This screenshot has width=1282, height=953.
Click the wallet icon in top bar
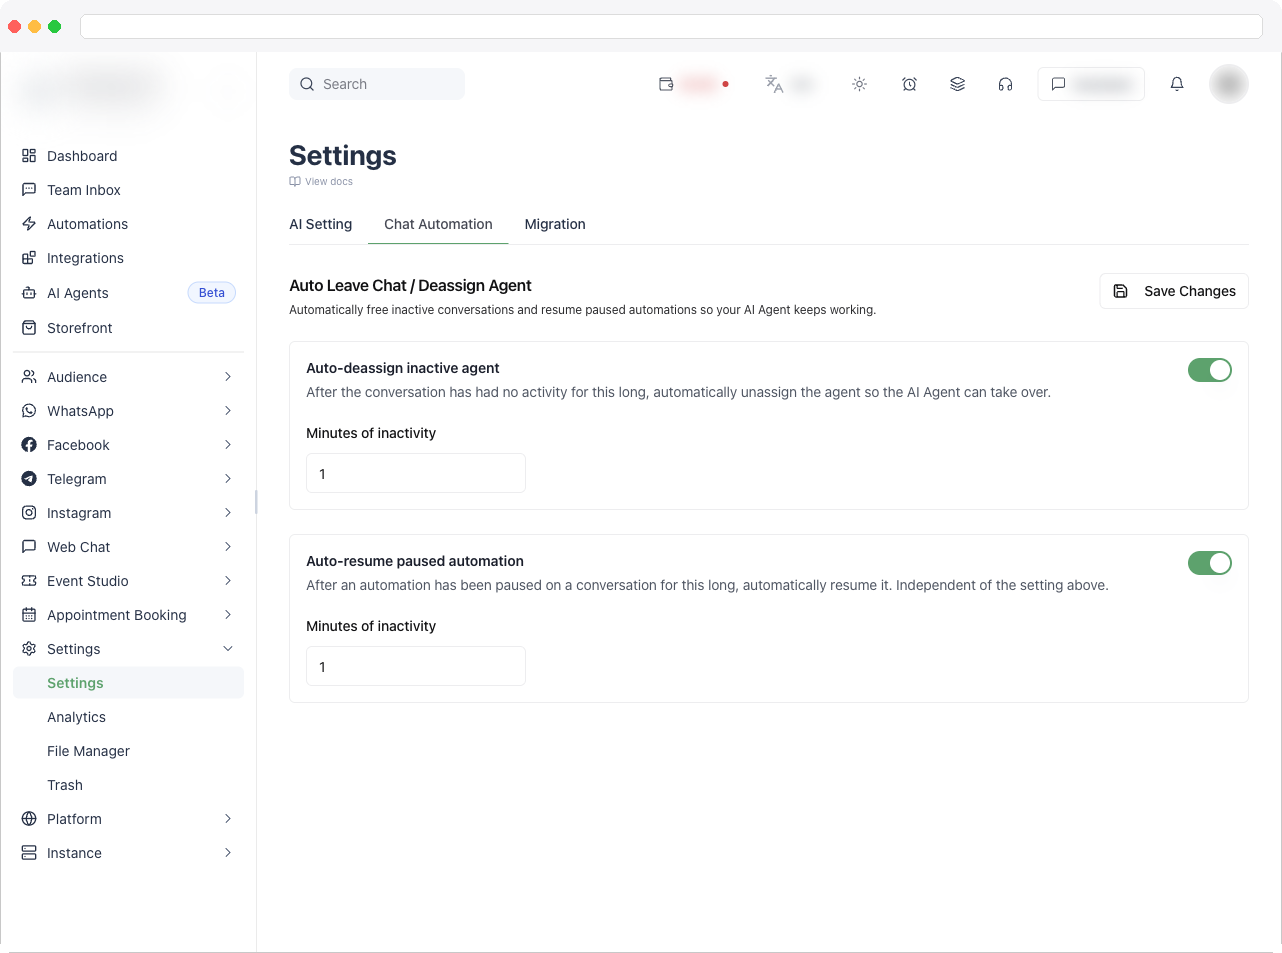tap(666, 84)
